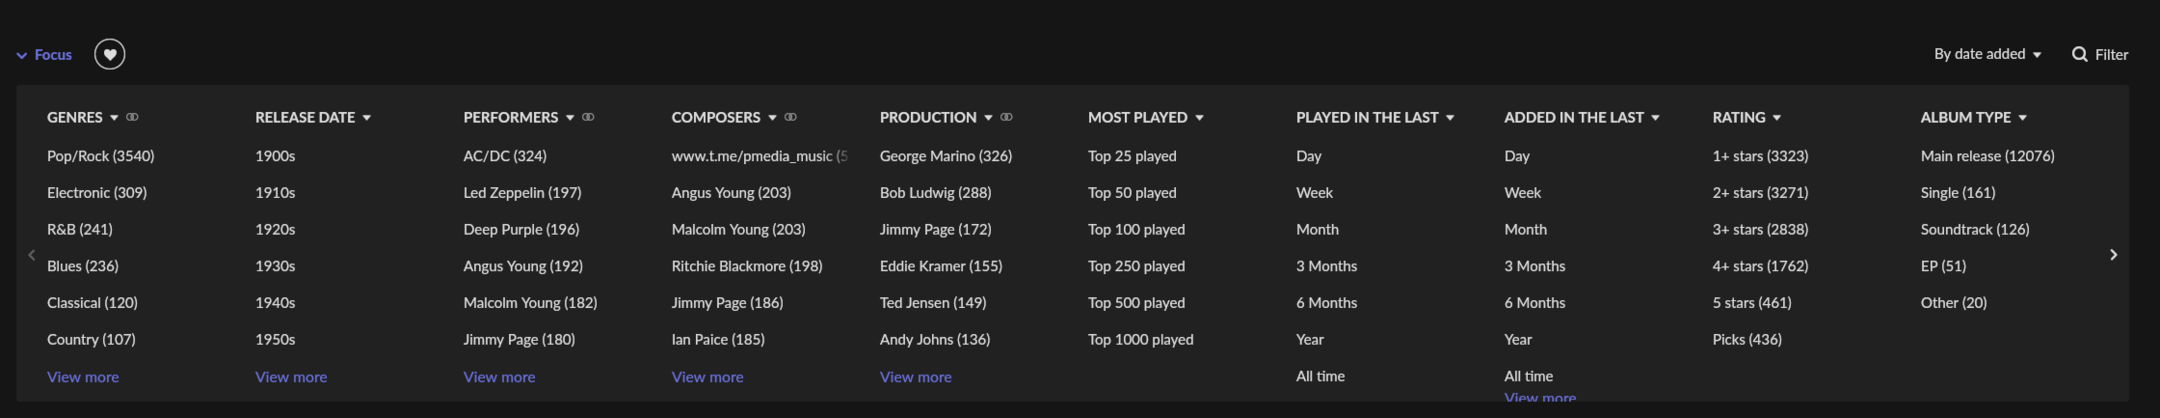Collapse the Focus panel

pos(45,54)
